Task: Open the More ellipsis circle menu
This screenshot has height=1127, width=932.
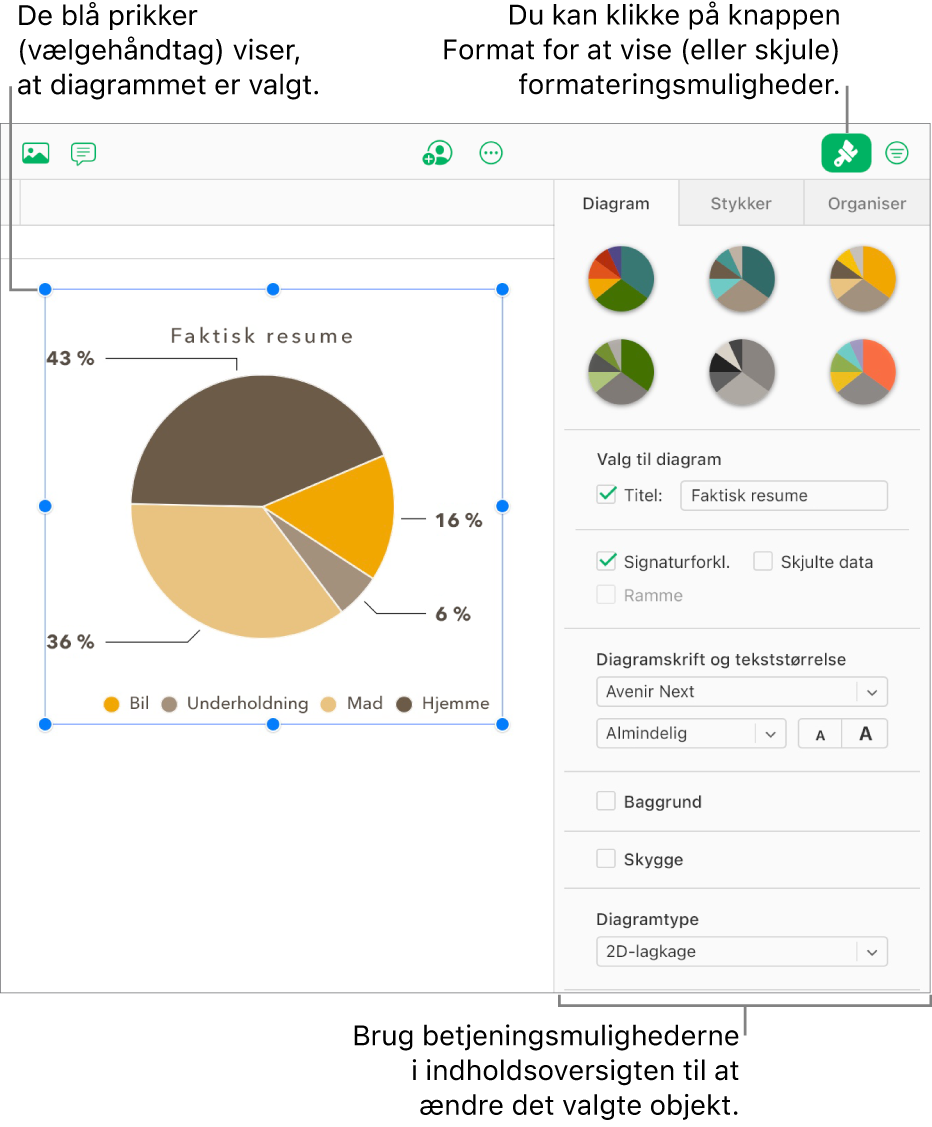Action: click(x=491, y=153)
